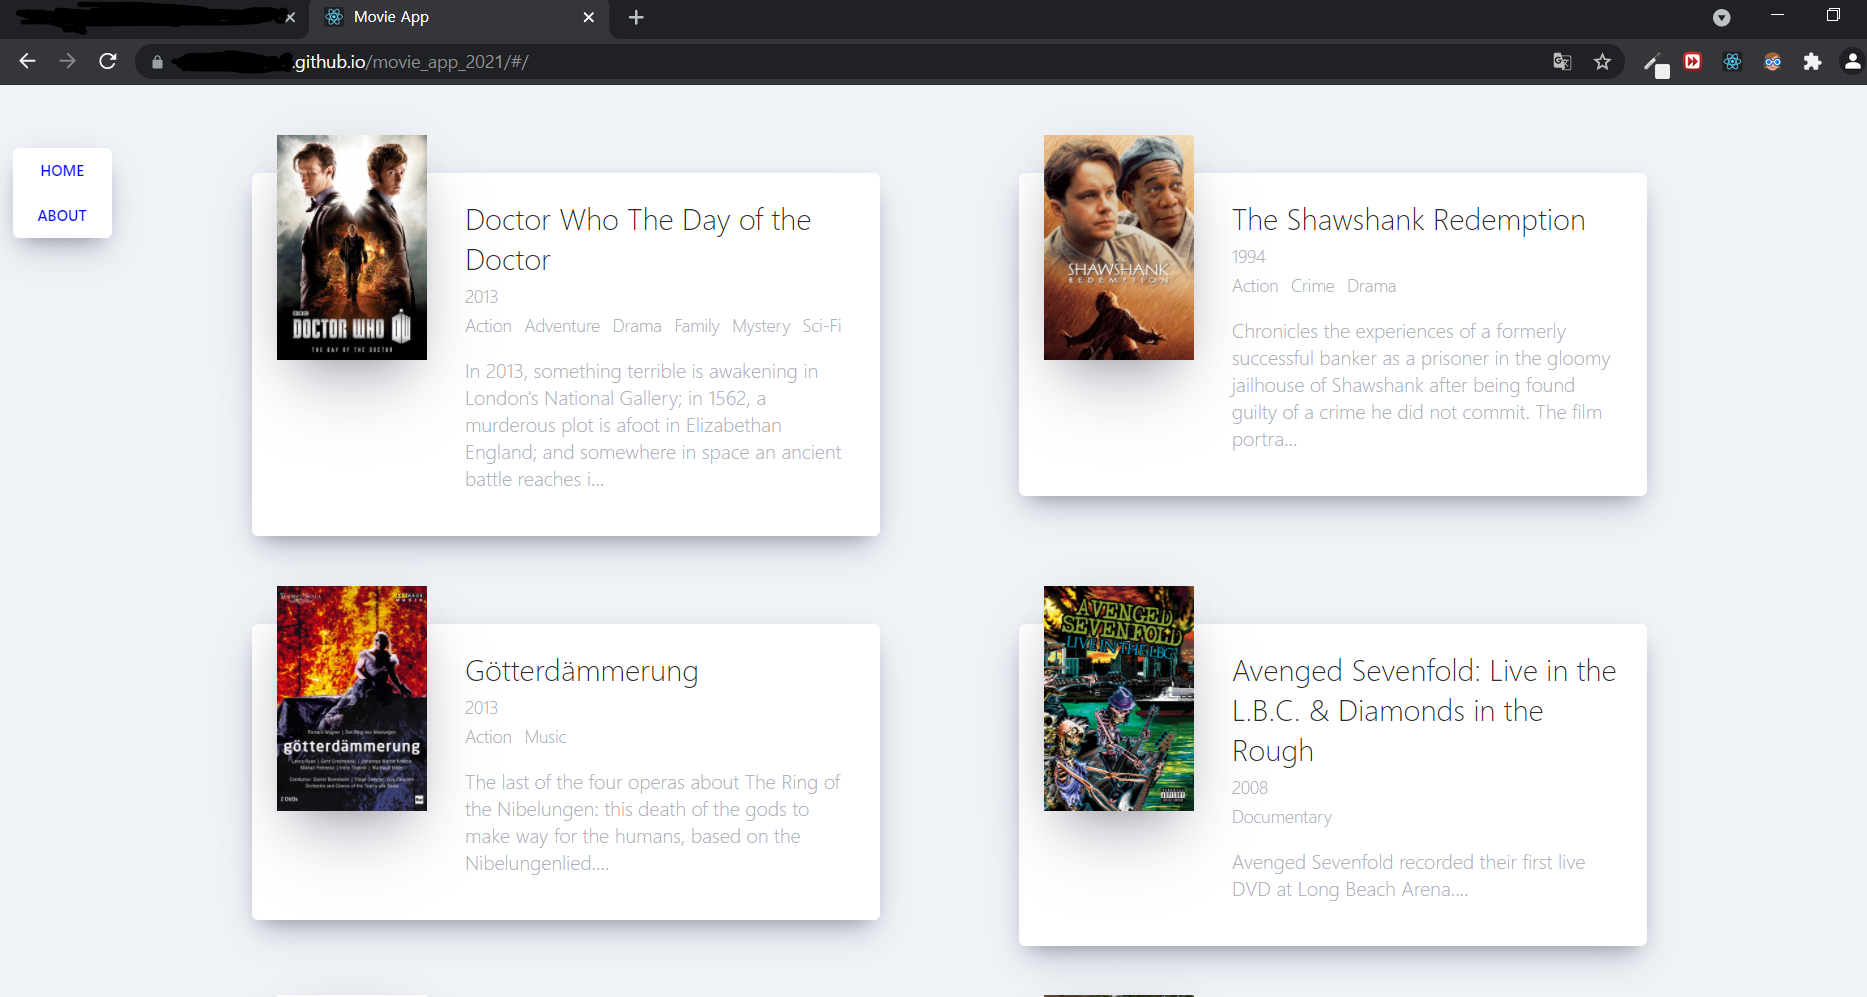The image size is (1867, 997).
Task: Open The Shawshank Redemption poster
Action: tap(1119, 247)
